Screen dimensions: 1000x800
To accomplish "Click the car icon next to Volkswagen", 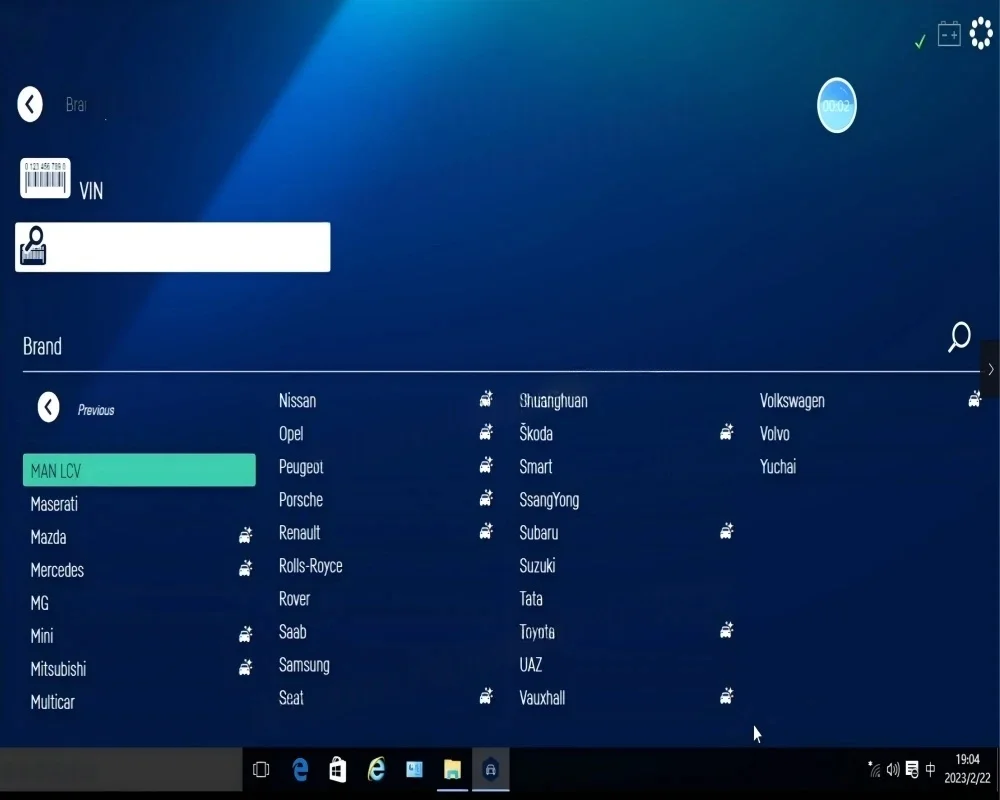I will coord(974,399).
